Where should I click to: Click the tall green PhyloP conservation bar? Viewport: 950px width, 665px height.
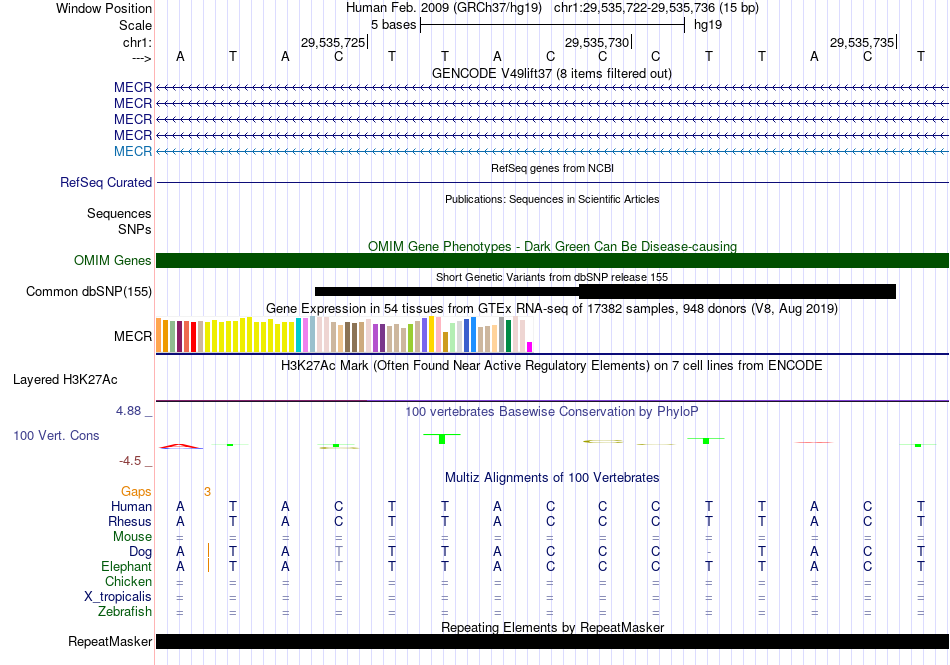click(x=442, y=438)
